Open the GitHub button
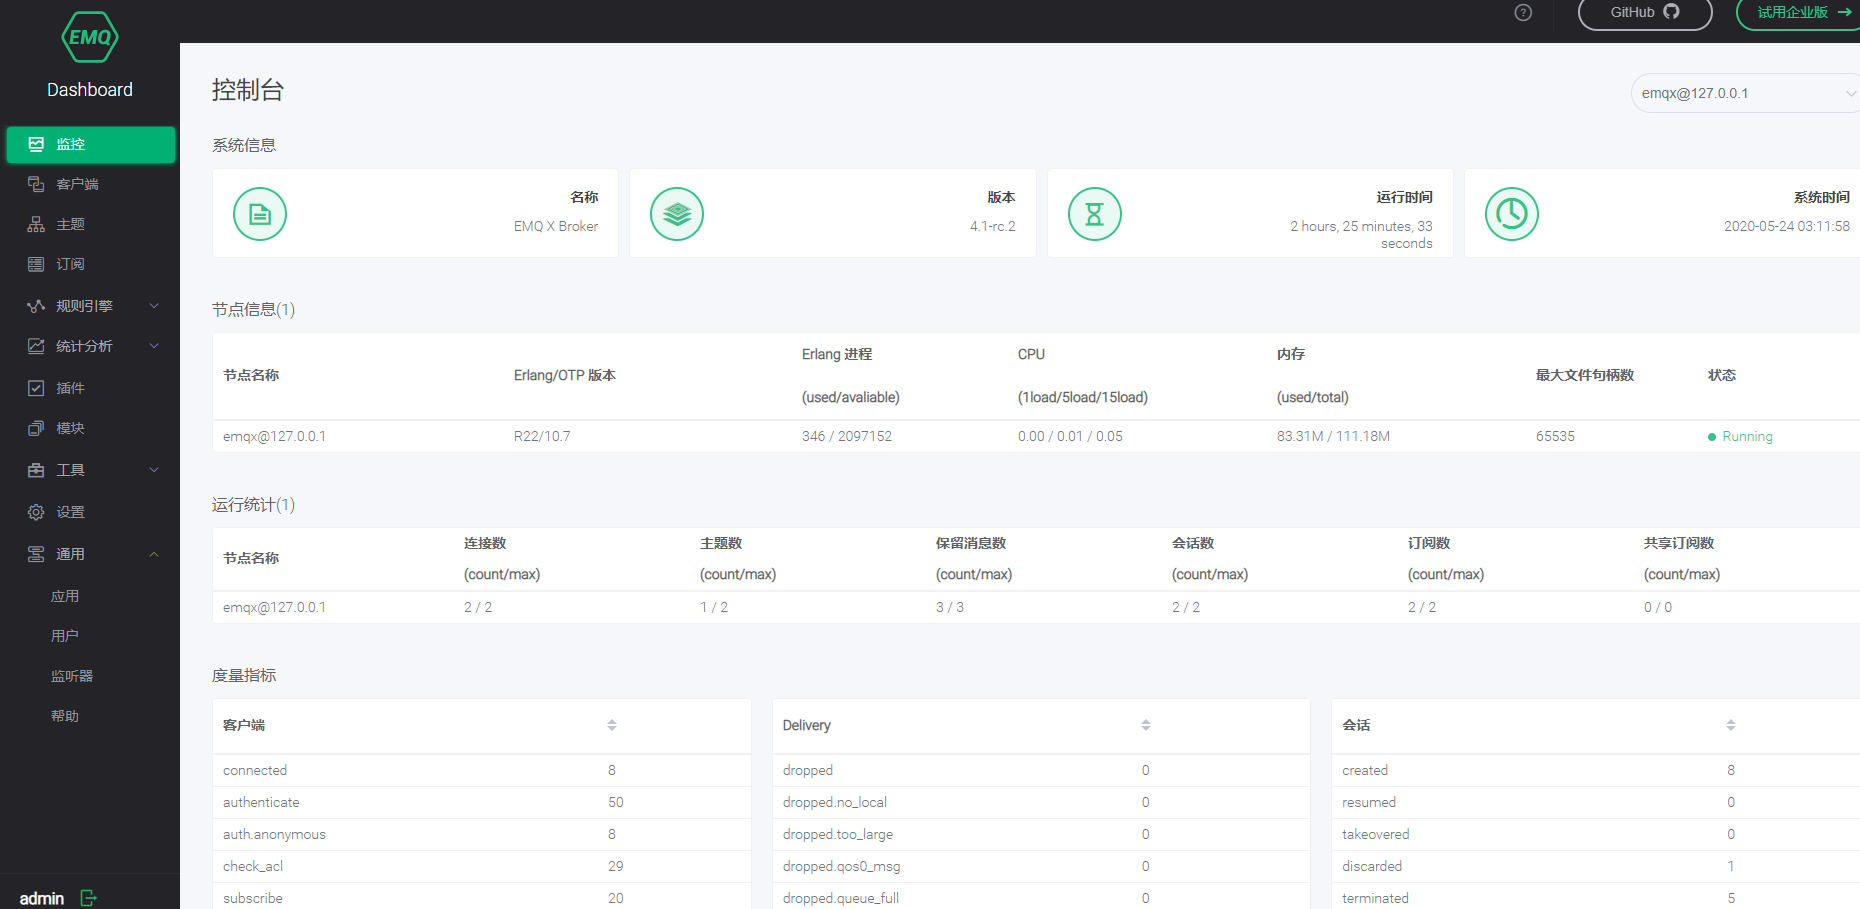This screenshot has width=1860, height=909. tap(1645, 13)
